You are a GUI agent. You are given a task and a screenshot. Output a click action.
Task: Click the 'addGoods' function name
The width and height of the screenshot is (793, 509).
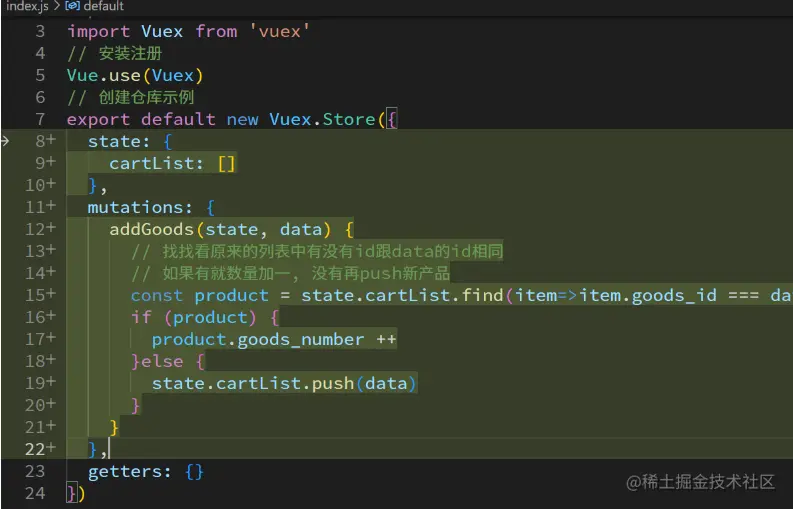[152, 229]
